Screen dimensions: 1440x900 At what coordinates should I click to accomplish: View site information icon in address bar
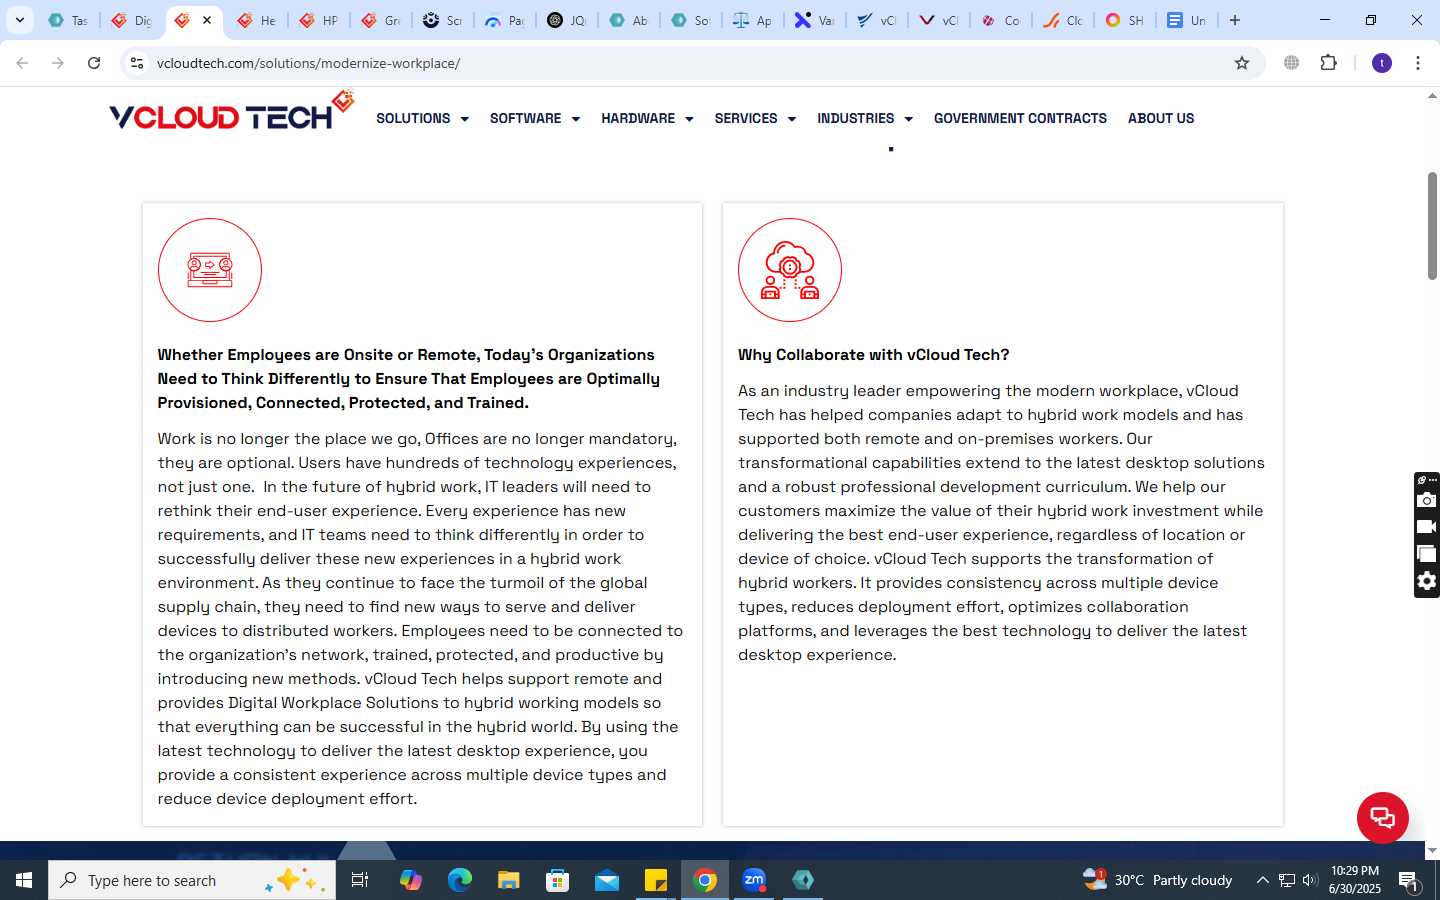pos(137,63)
